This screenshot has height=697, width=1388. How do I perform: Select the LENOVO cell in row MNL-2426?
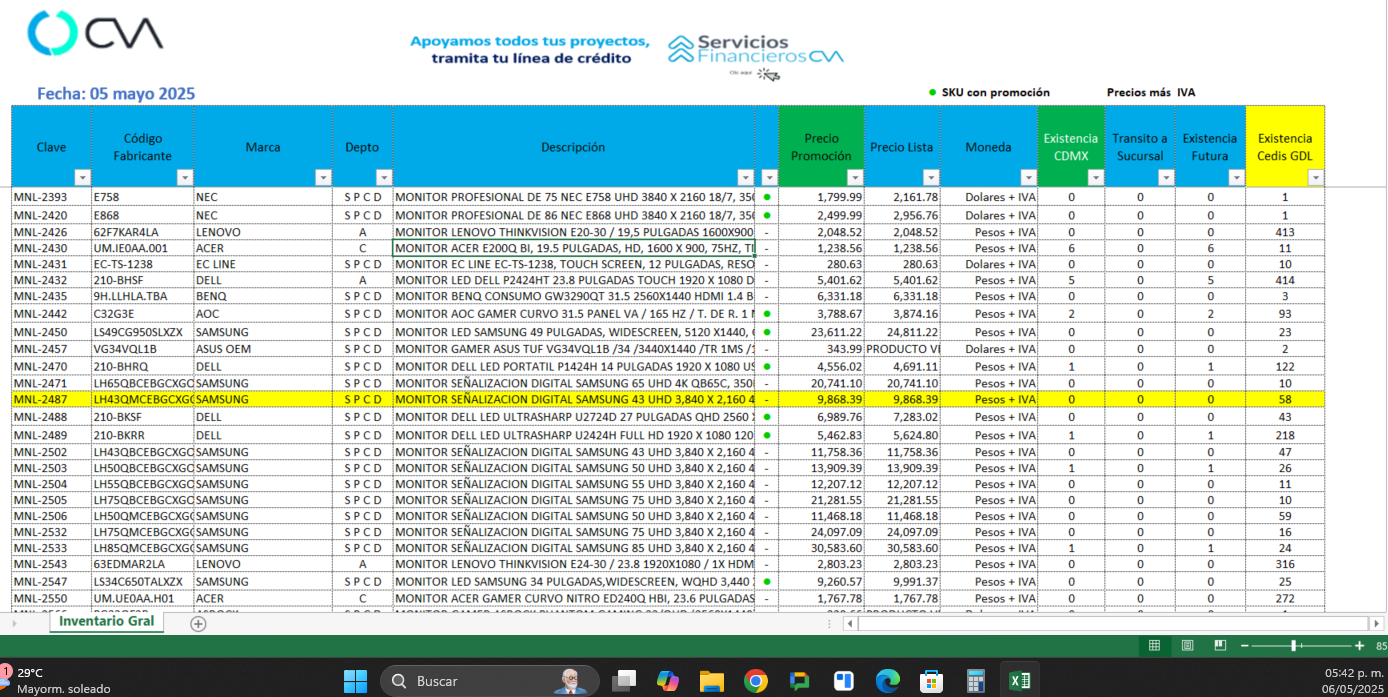[263, 232]
